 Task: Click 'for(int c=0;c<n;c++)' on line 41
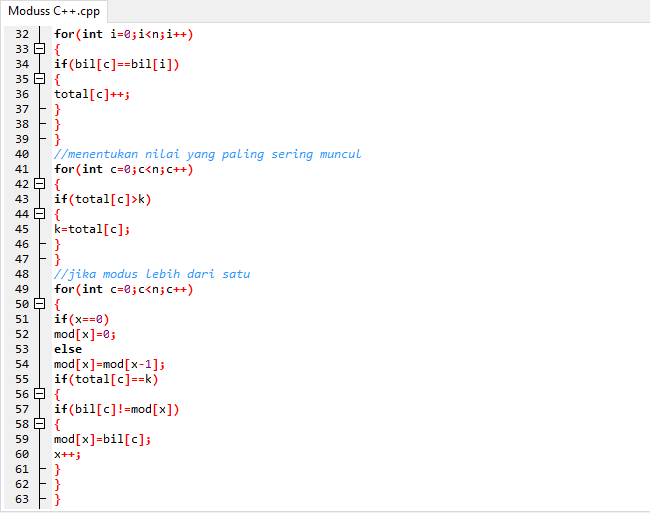124,169
